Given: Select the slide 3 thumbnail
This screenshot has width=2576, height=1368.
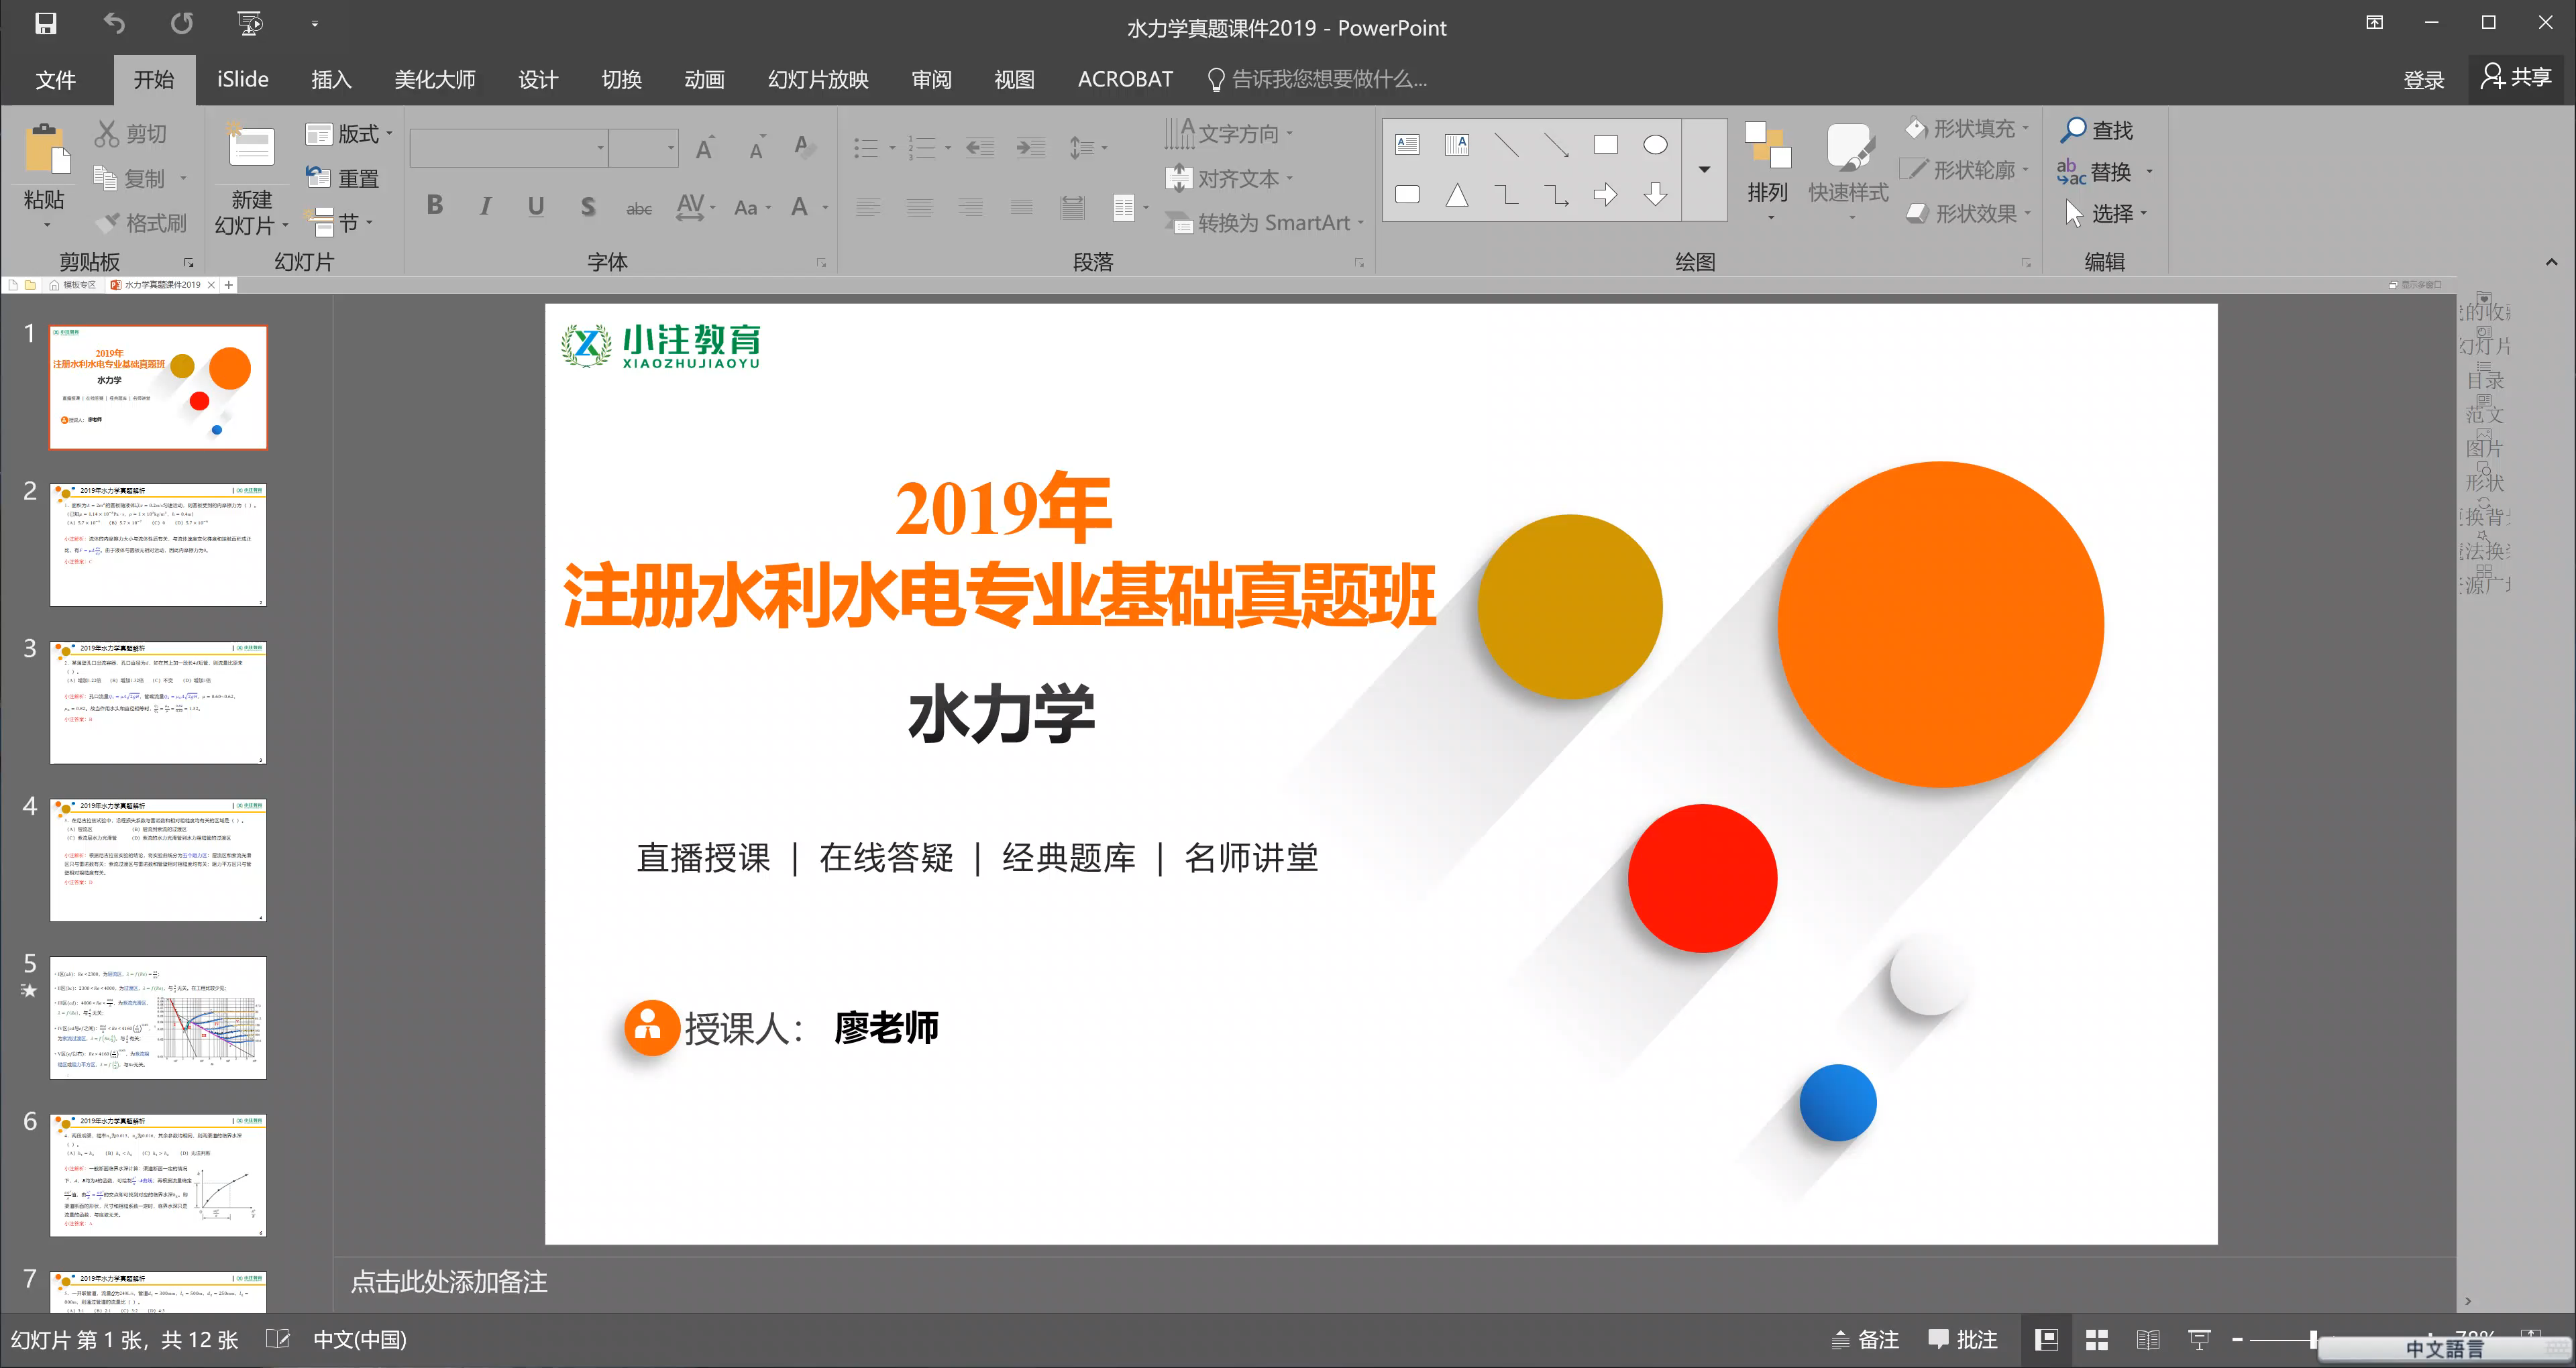Looking at the screenshot, I should click(x=158, y=702).
